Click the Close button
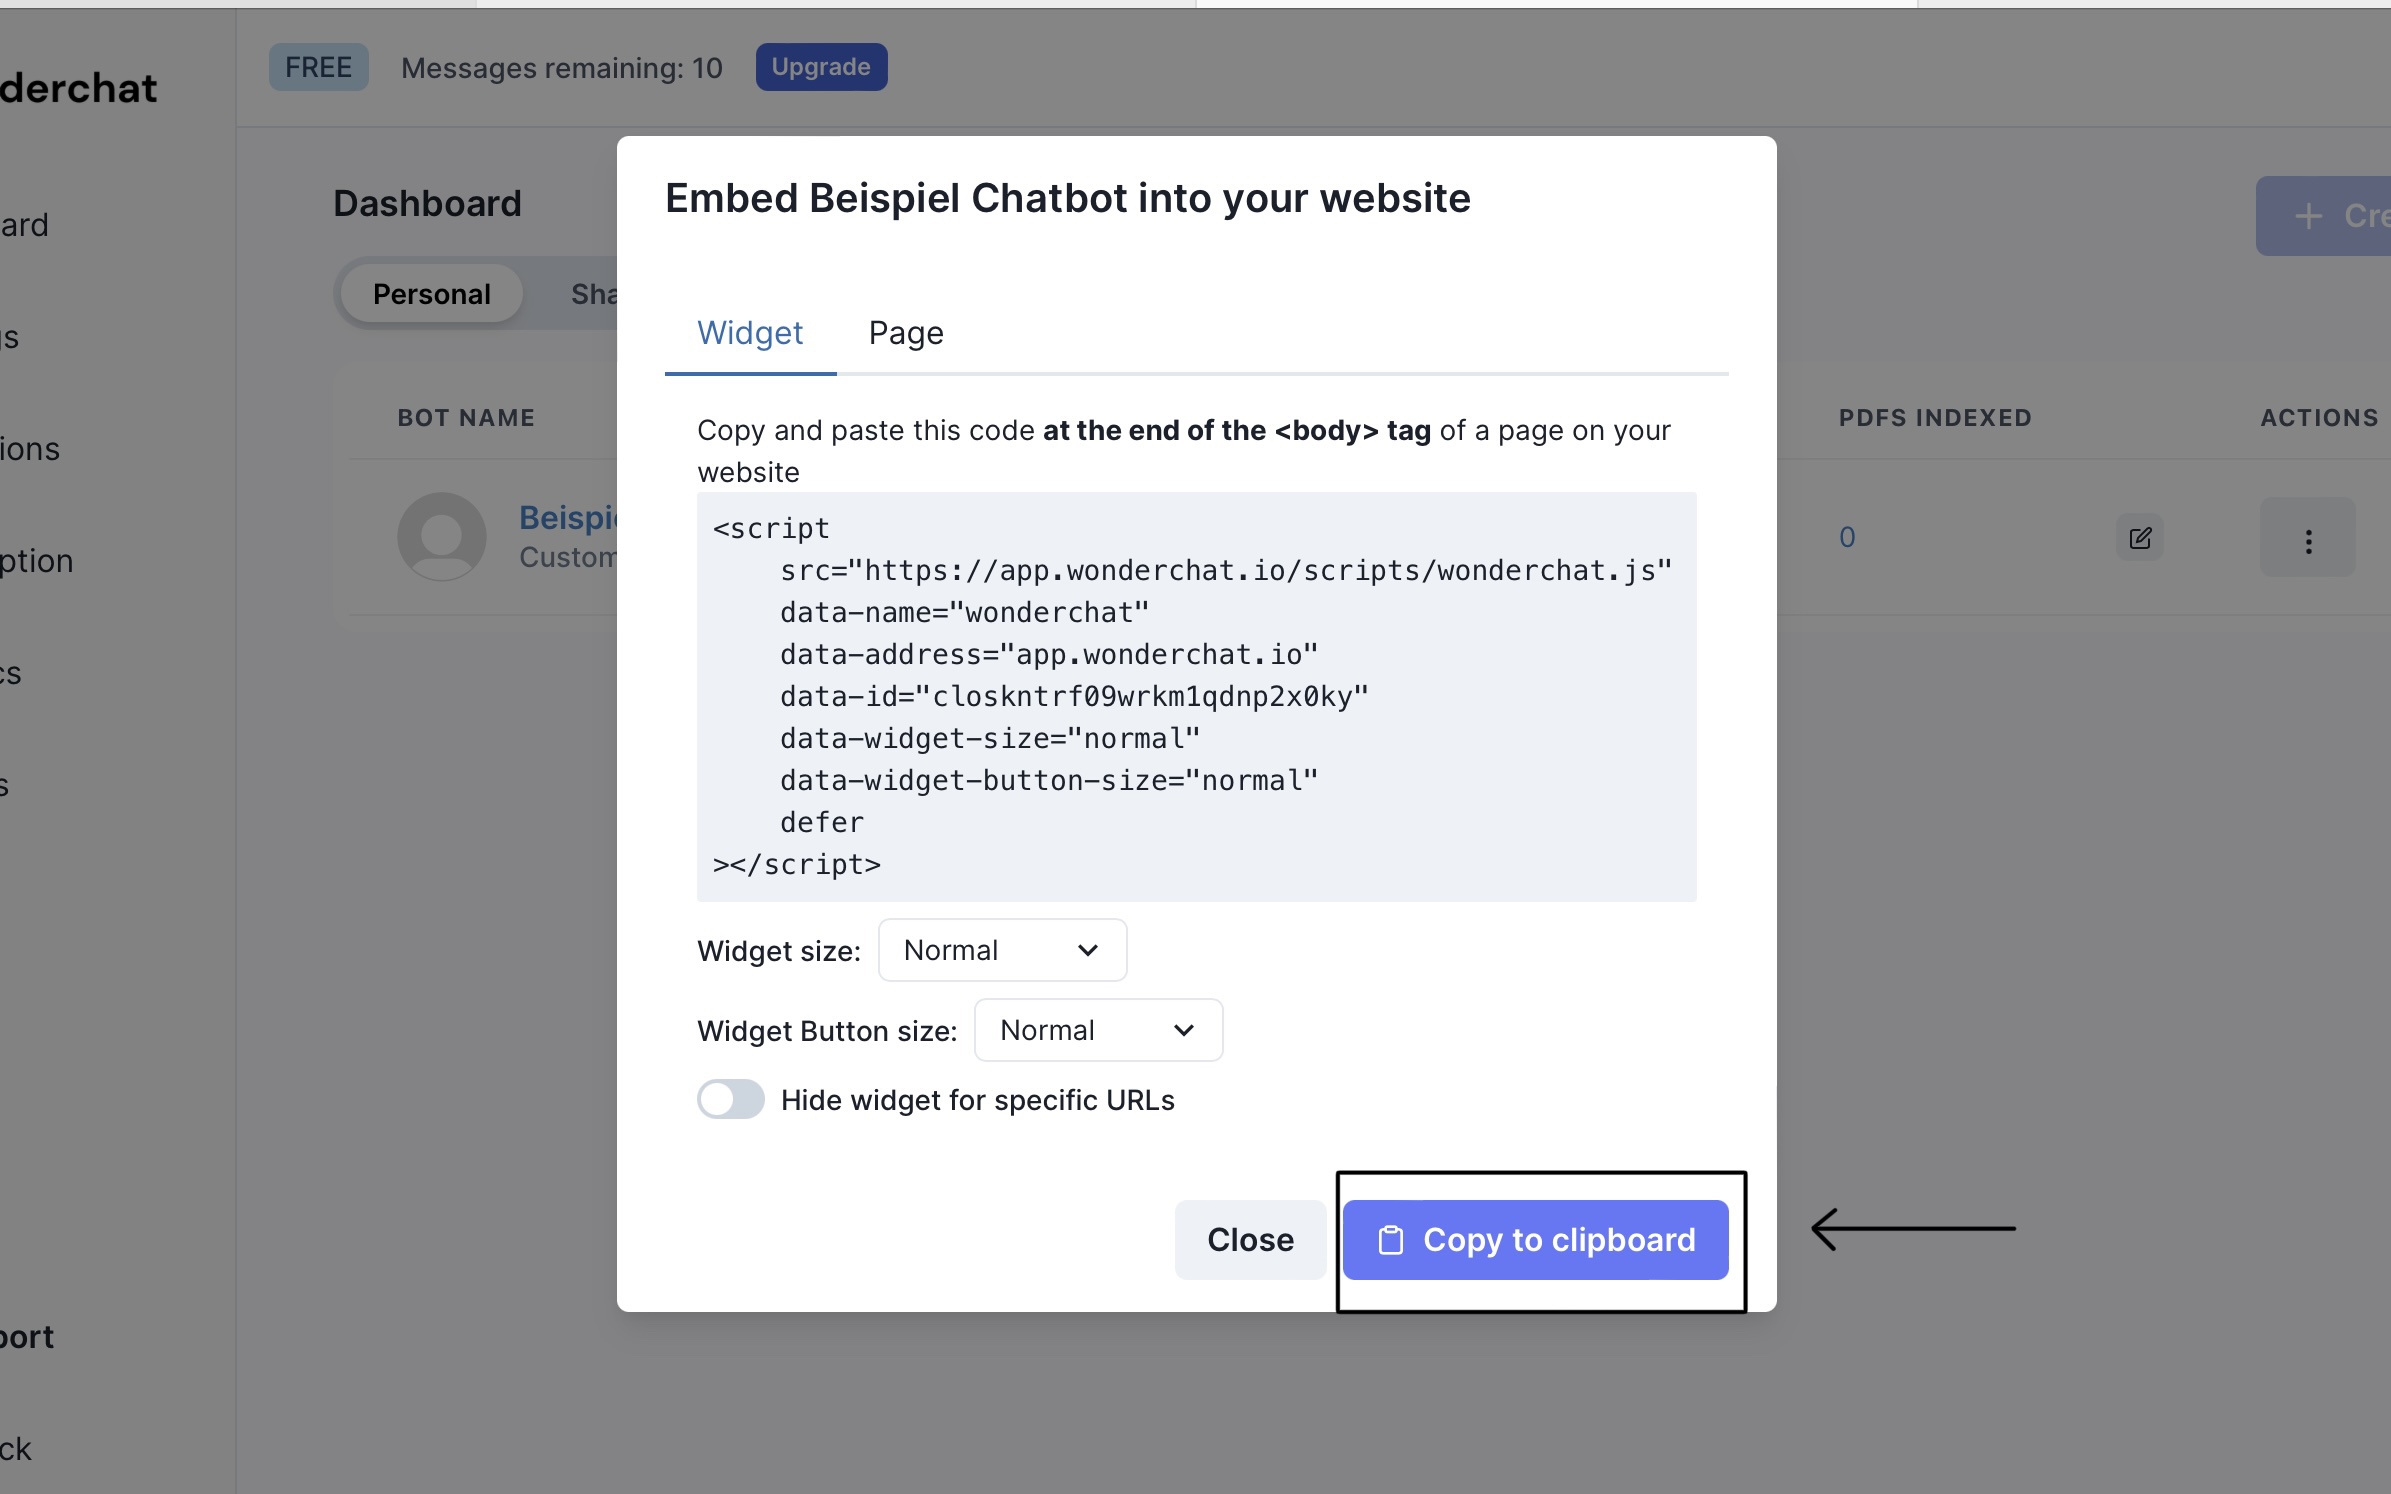2391x1494 pixels. pyautogui.click(x=1250, y=1239)
